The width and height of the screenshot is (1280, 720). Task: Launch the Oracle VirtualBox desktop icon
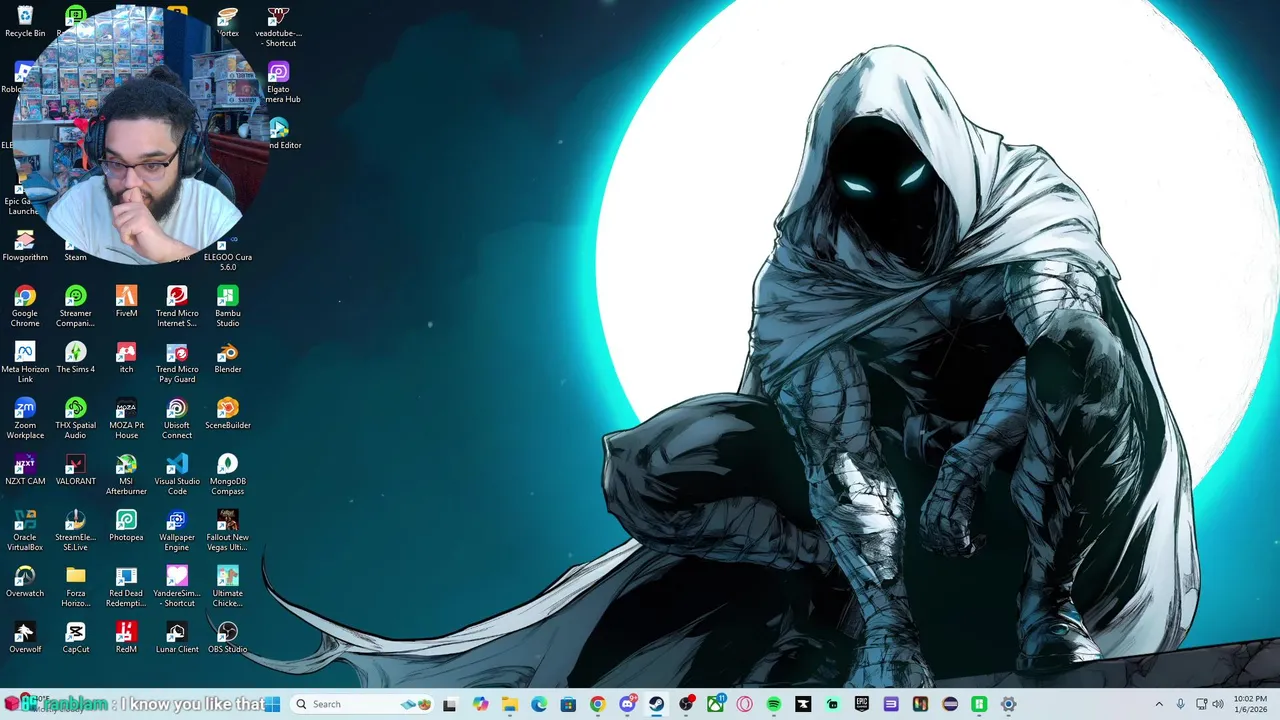click(x=25, y=530)
